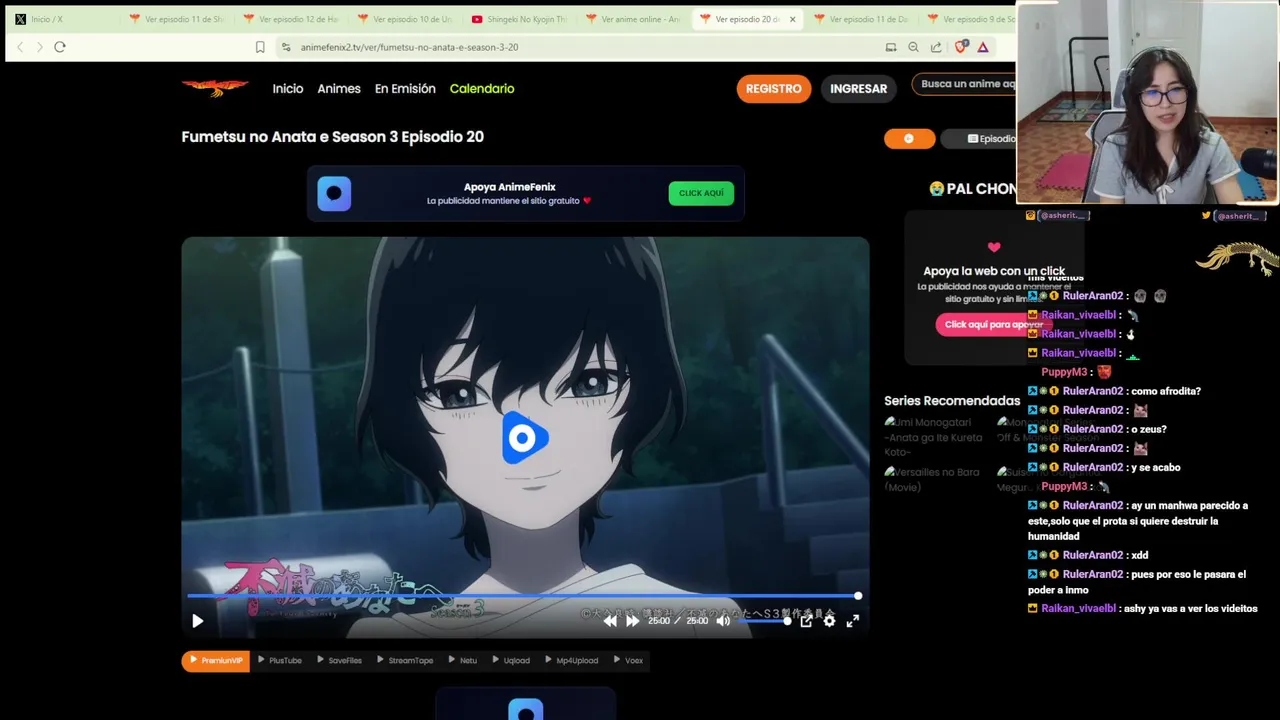Click the big blue center play logo
The image size is (1280, 720).
524,438
